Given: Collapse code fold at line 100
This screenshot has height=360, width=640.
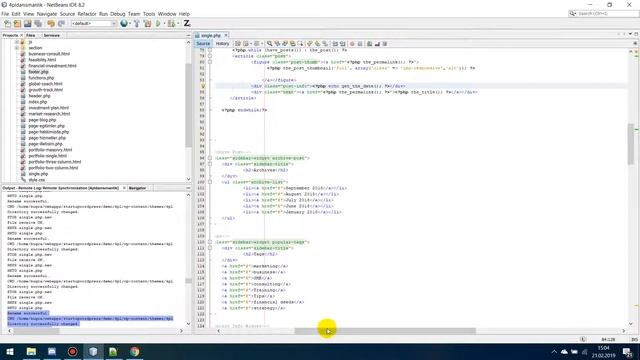Looking at the screenshot, I should [x=210, y=182].
